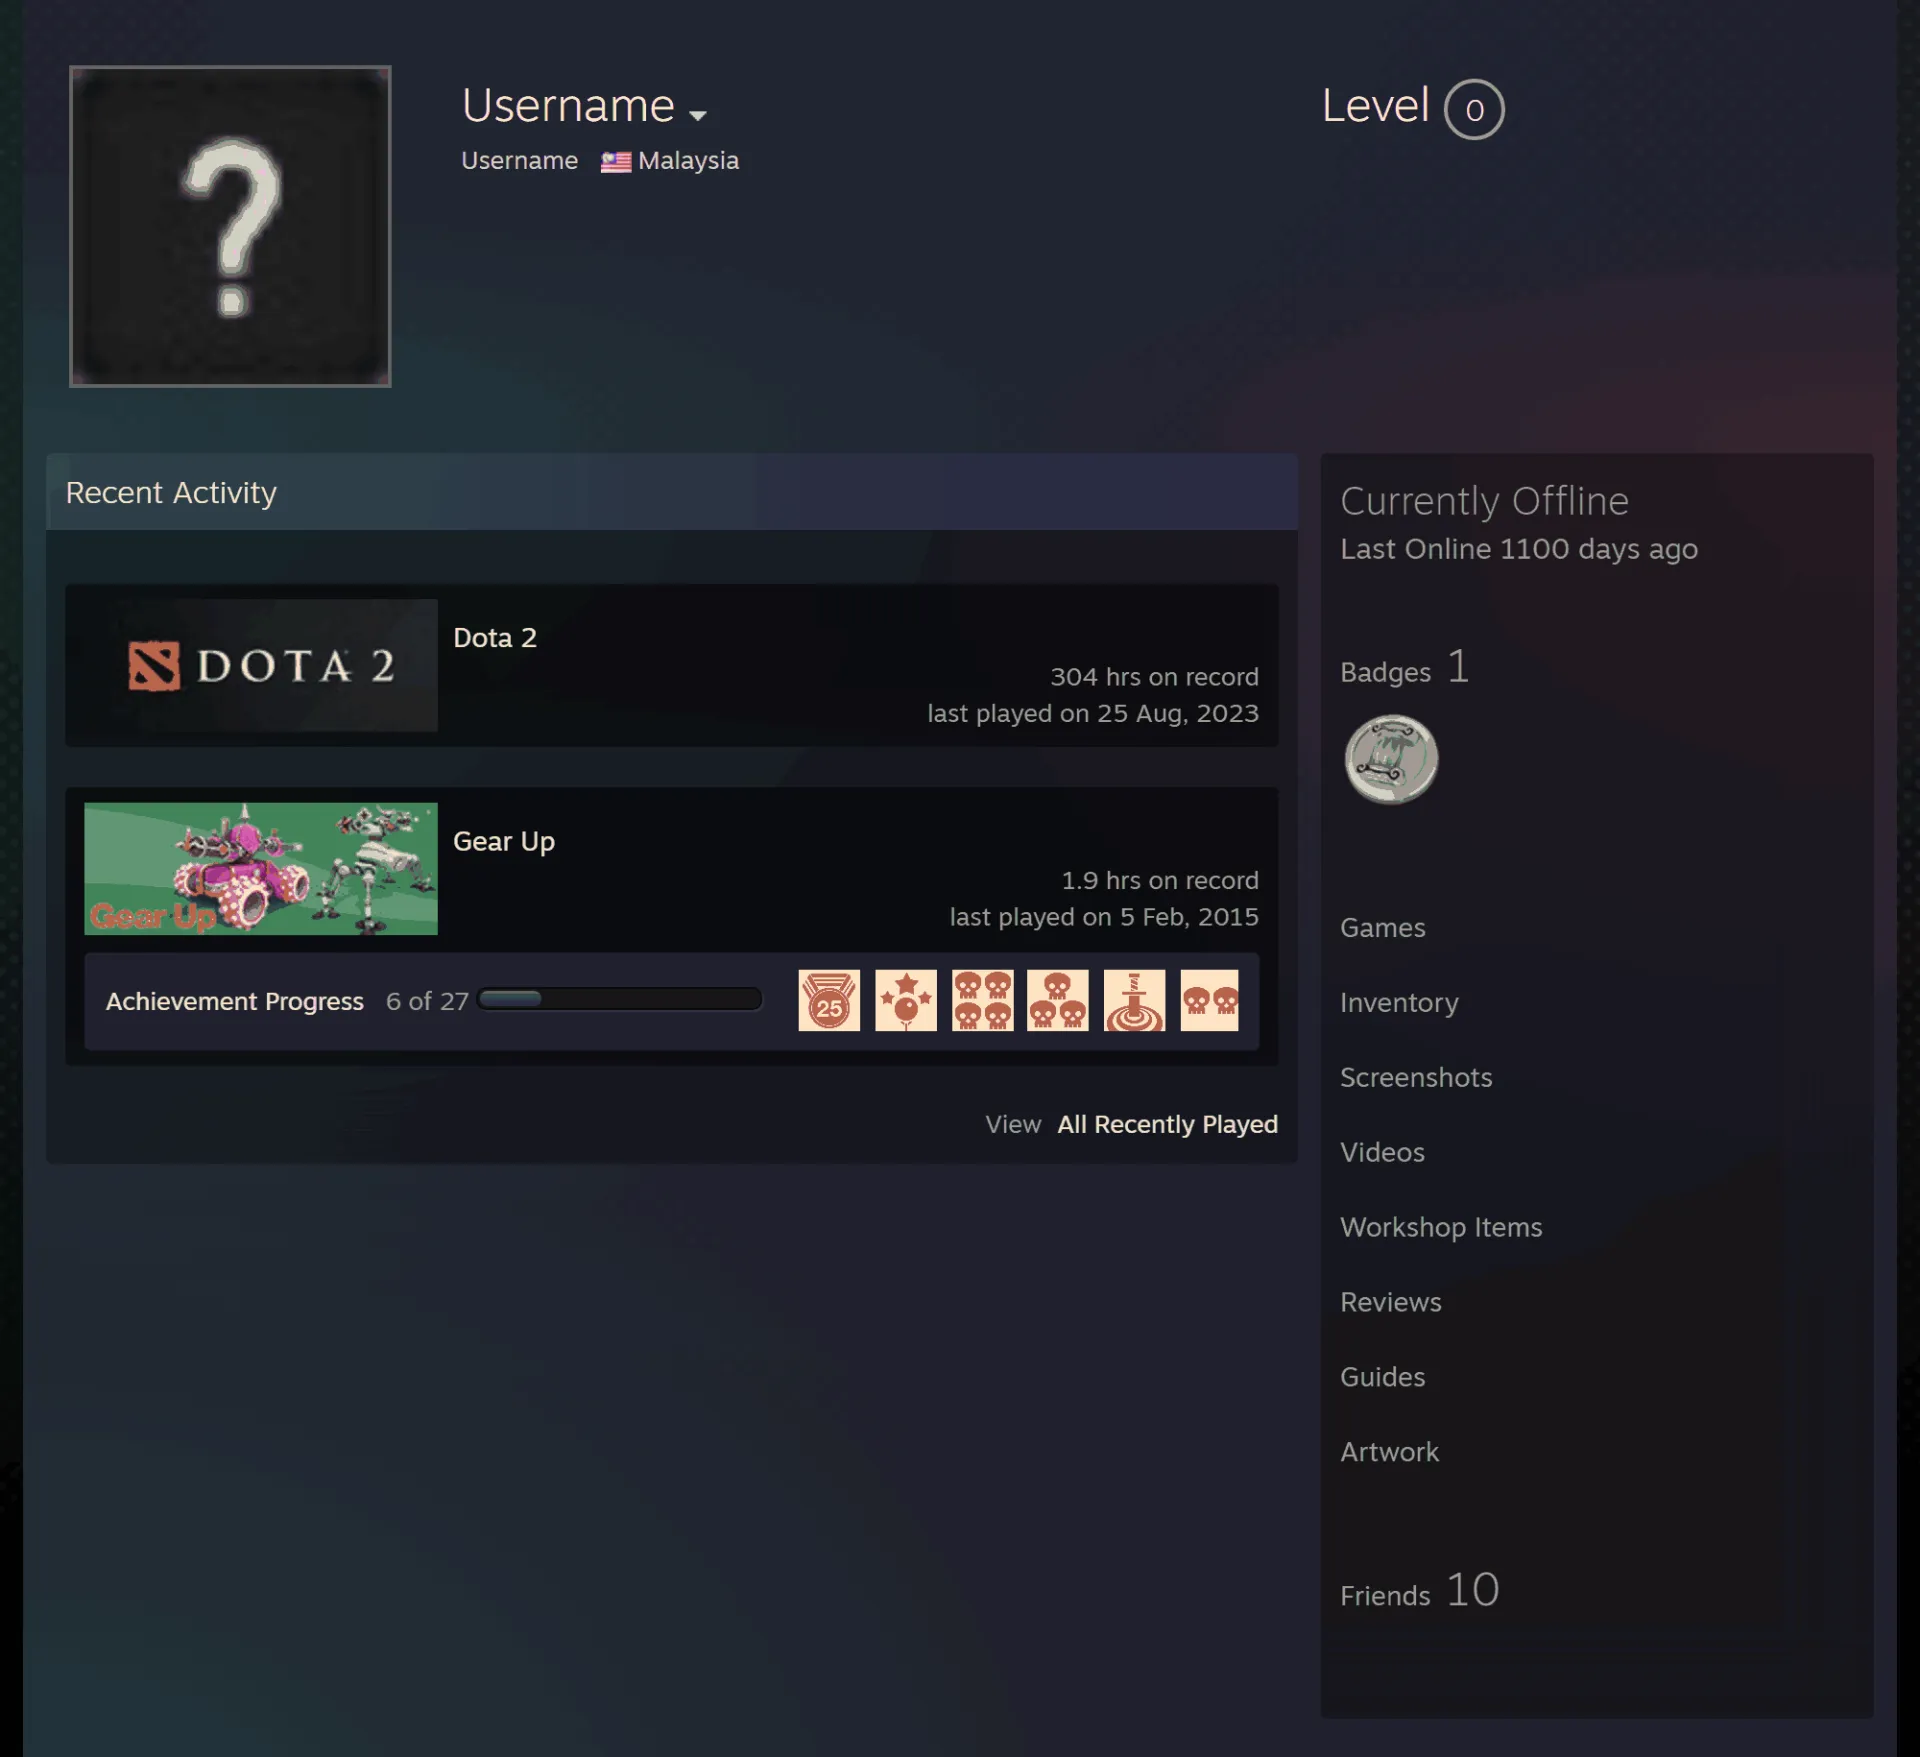This screenshot has width=1920, height=1757.
Task: Open the Artwork section
Action: [x=1389, y=1453]
